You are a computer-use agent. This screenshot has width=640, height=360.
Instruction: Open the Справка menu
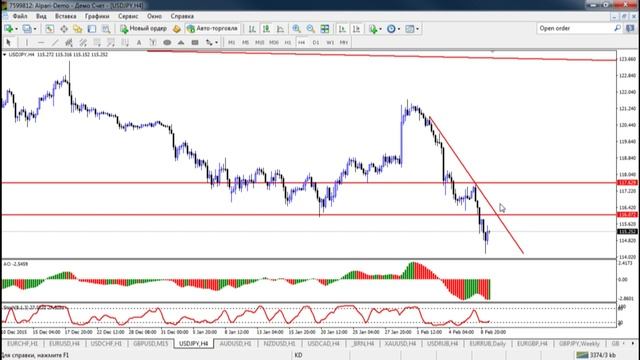[182, 16]
